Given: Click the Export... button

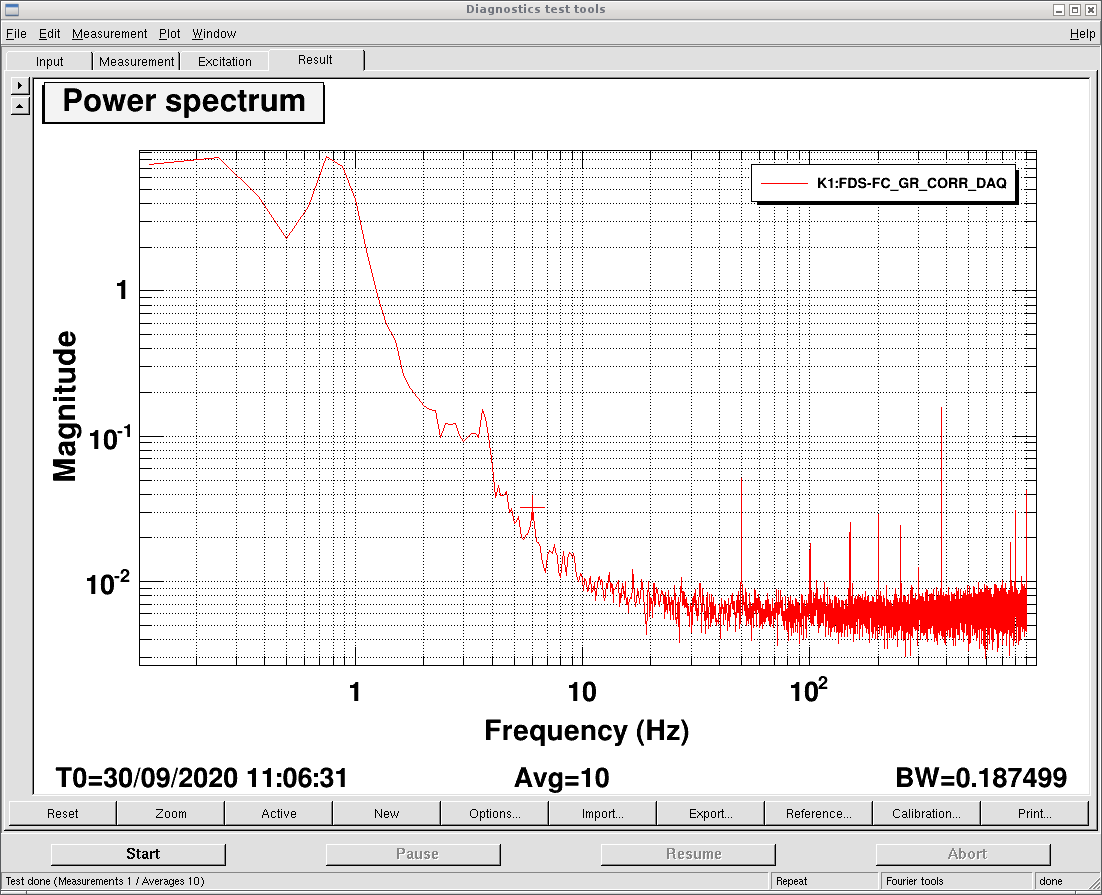Looking at the screenshot, I should pos(711,813).
